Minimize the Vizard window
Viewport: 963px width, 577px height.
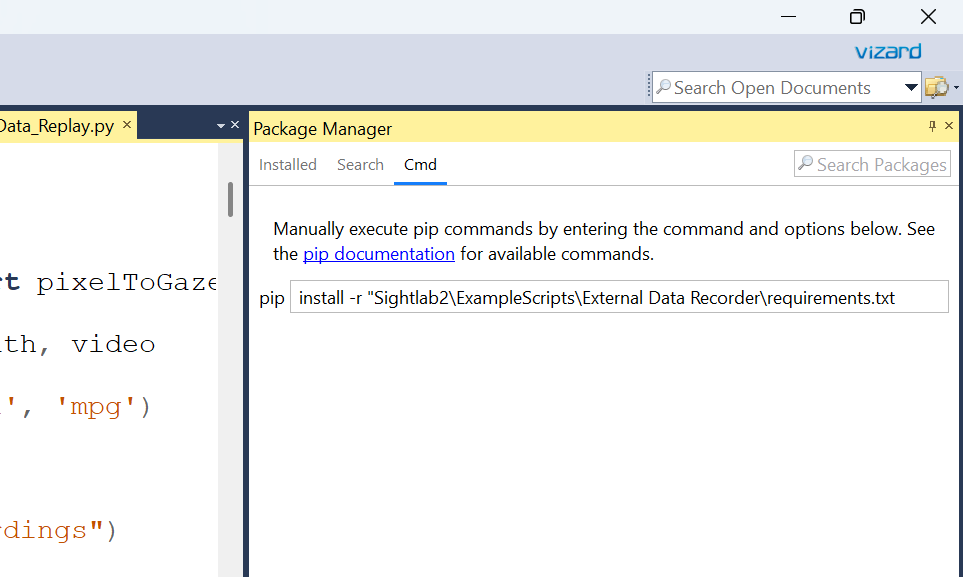pyautogui.click(x=788, y=17)
